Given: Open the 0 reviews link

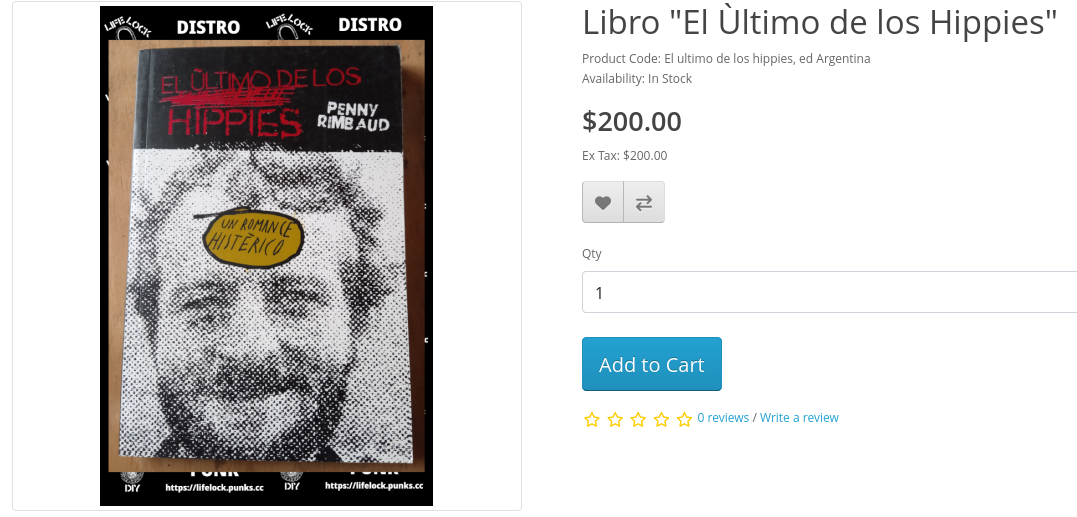Looking at the screenshot, I should click(723, 417).
